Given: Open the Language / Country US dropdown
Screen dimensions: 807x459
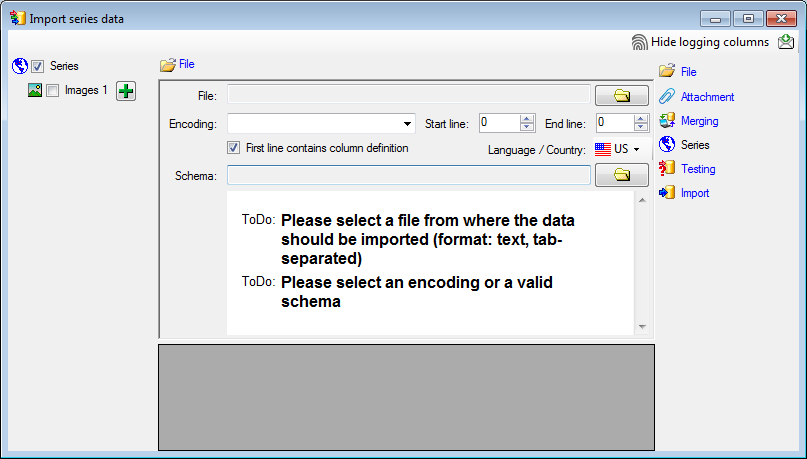Looking at the screenshot, I should tap(637, 149).
